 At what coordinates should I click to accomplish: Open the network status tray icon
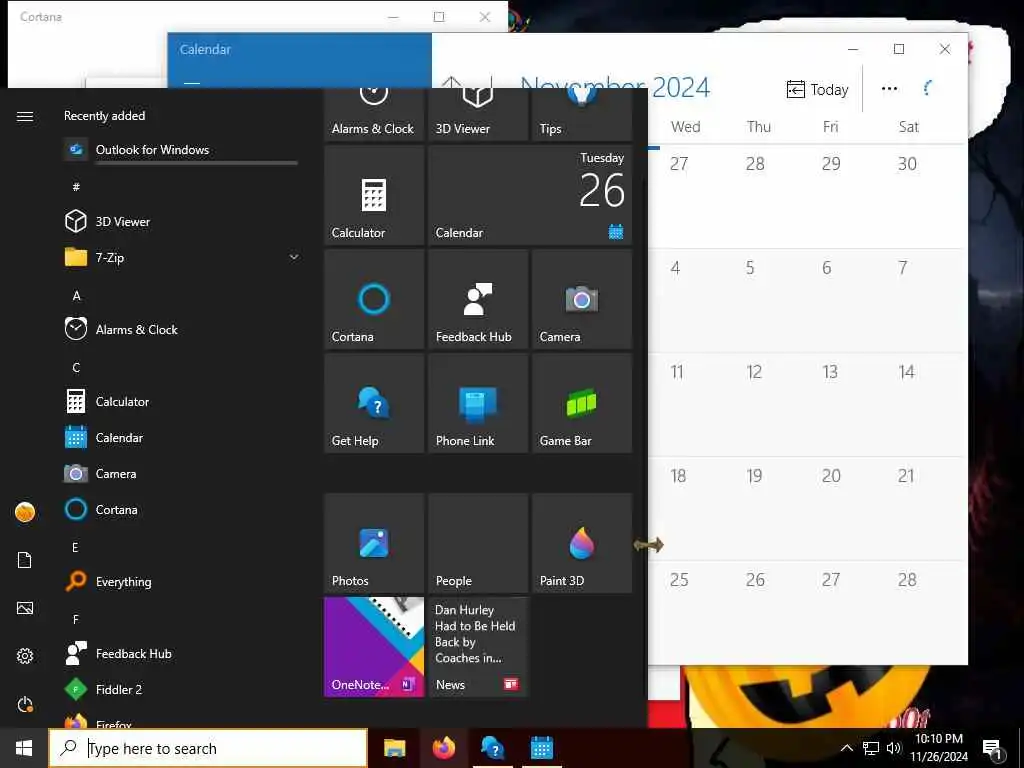(871, 748)
